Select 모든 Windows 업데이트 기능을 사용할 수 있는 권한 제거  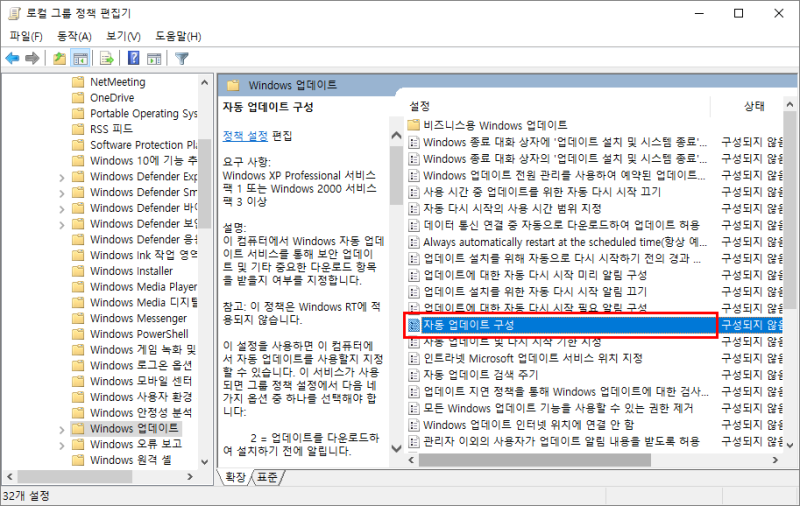[558, 409]
